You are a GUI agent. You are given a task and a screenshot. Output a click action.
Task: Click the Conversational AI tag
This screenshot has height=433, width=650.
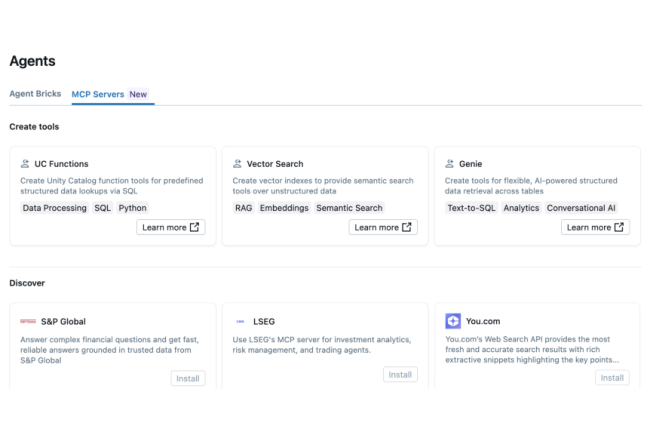(x=582, y=208)
